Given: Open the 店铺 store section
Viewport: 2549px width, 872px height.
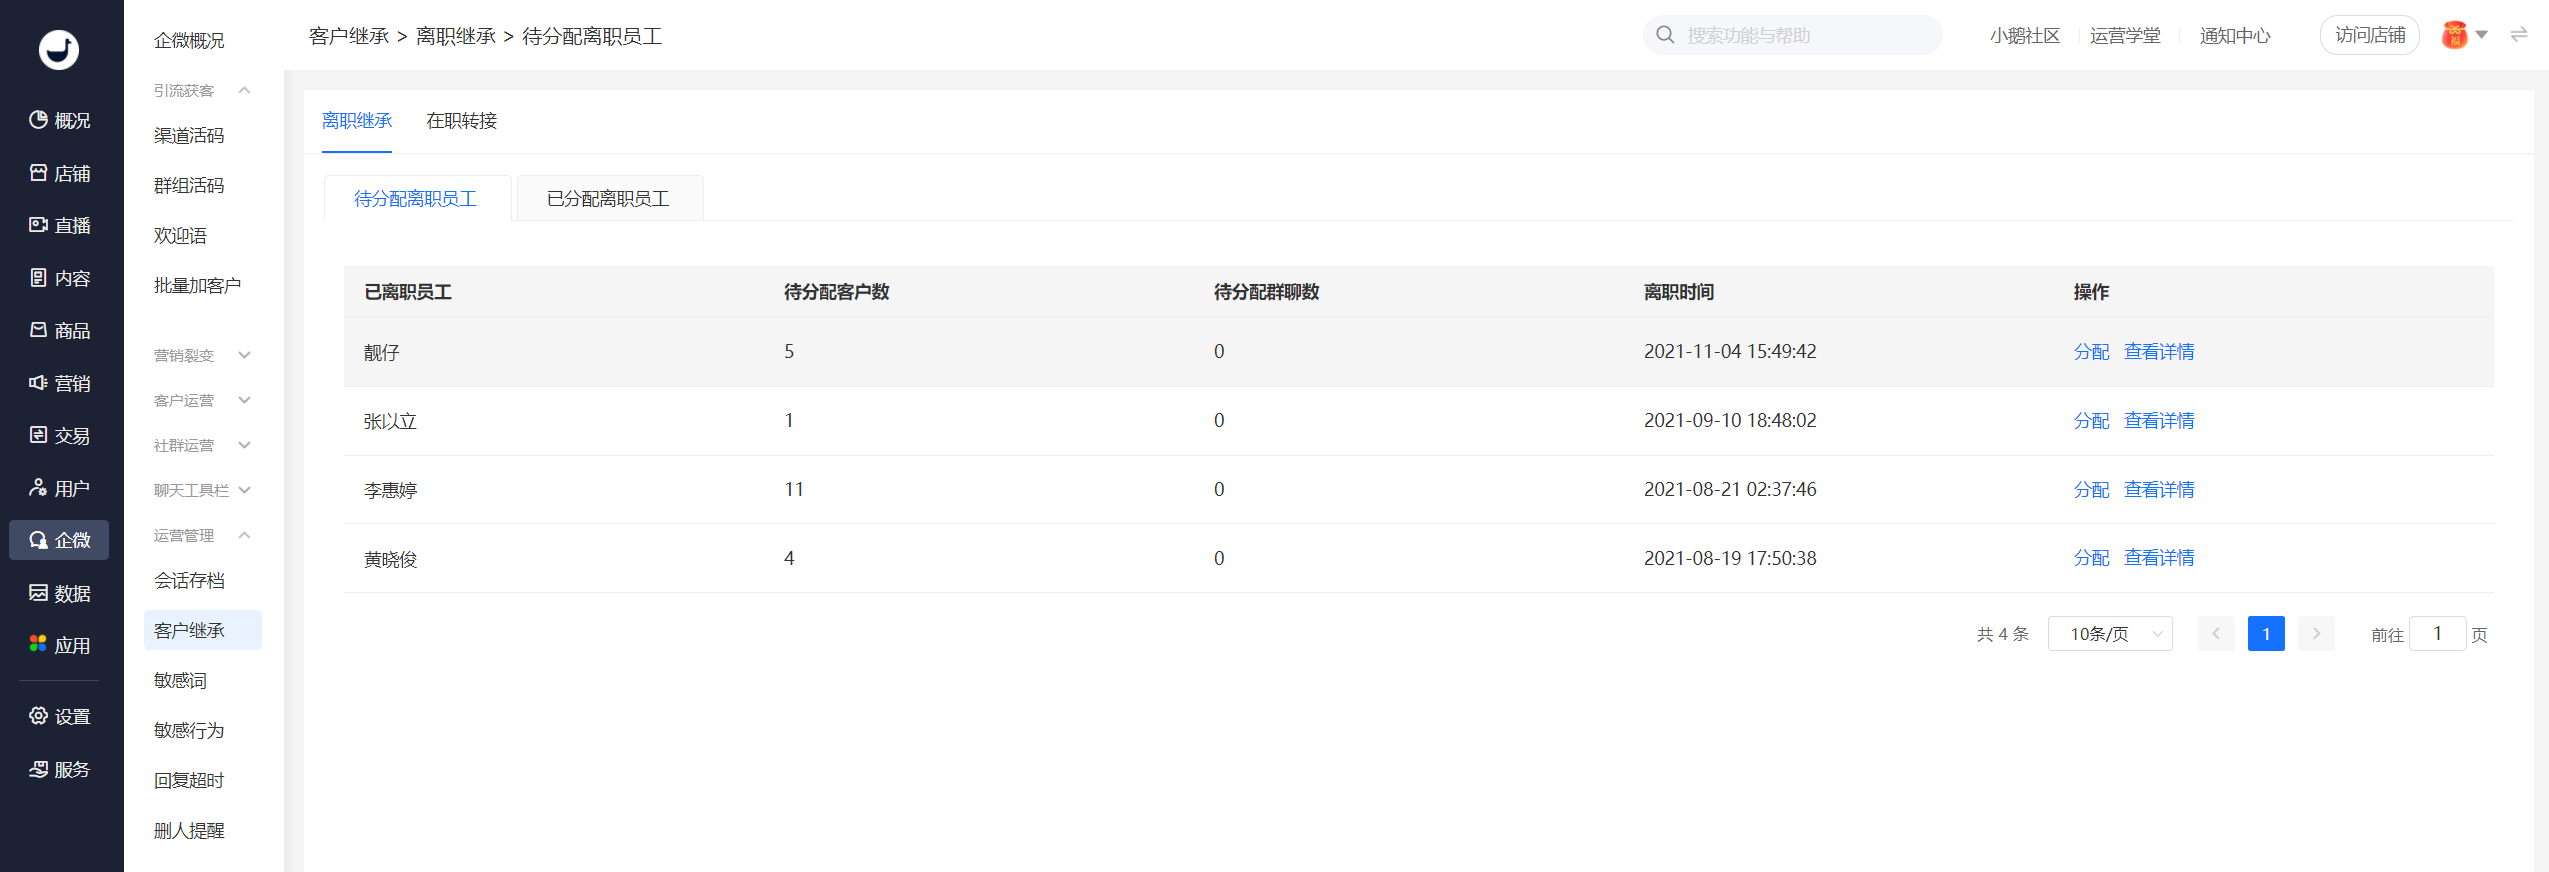Looking at the screenshot, I should (60, 174).
